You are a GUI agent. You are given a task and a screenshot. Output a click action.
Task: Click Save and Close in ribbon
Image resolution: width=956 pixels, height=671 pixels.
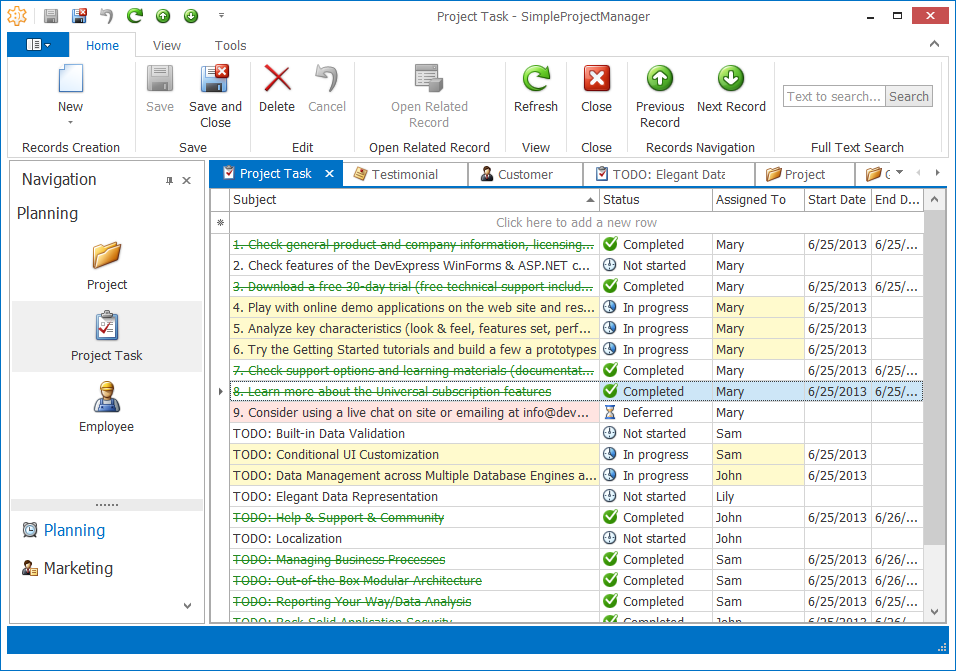click(215, 96)
